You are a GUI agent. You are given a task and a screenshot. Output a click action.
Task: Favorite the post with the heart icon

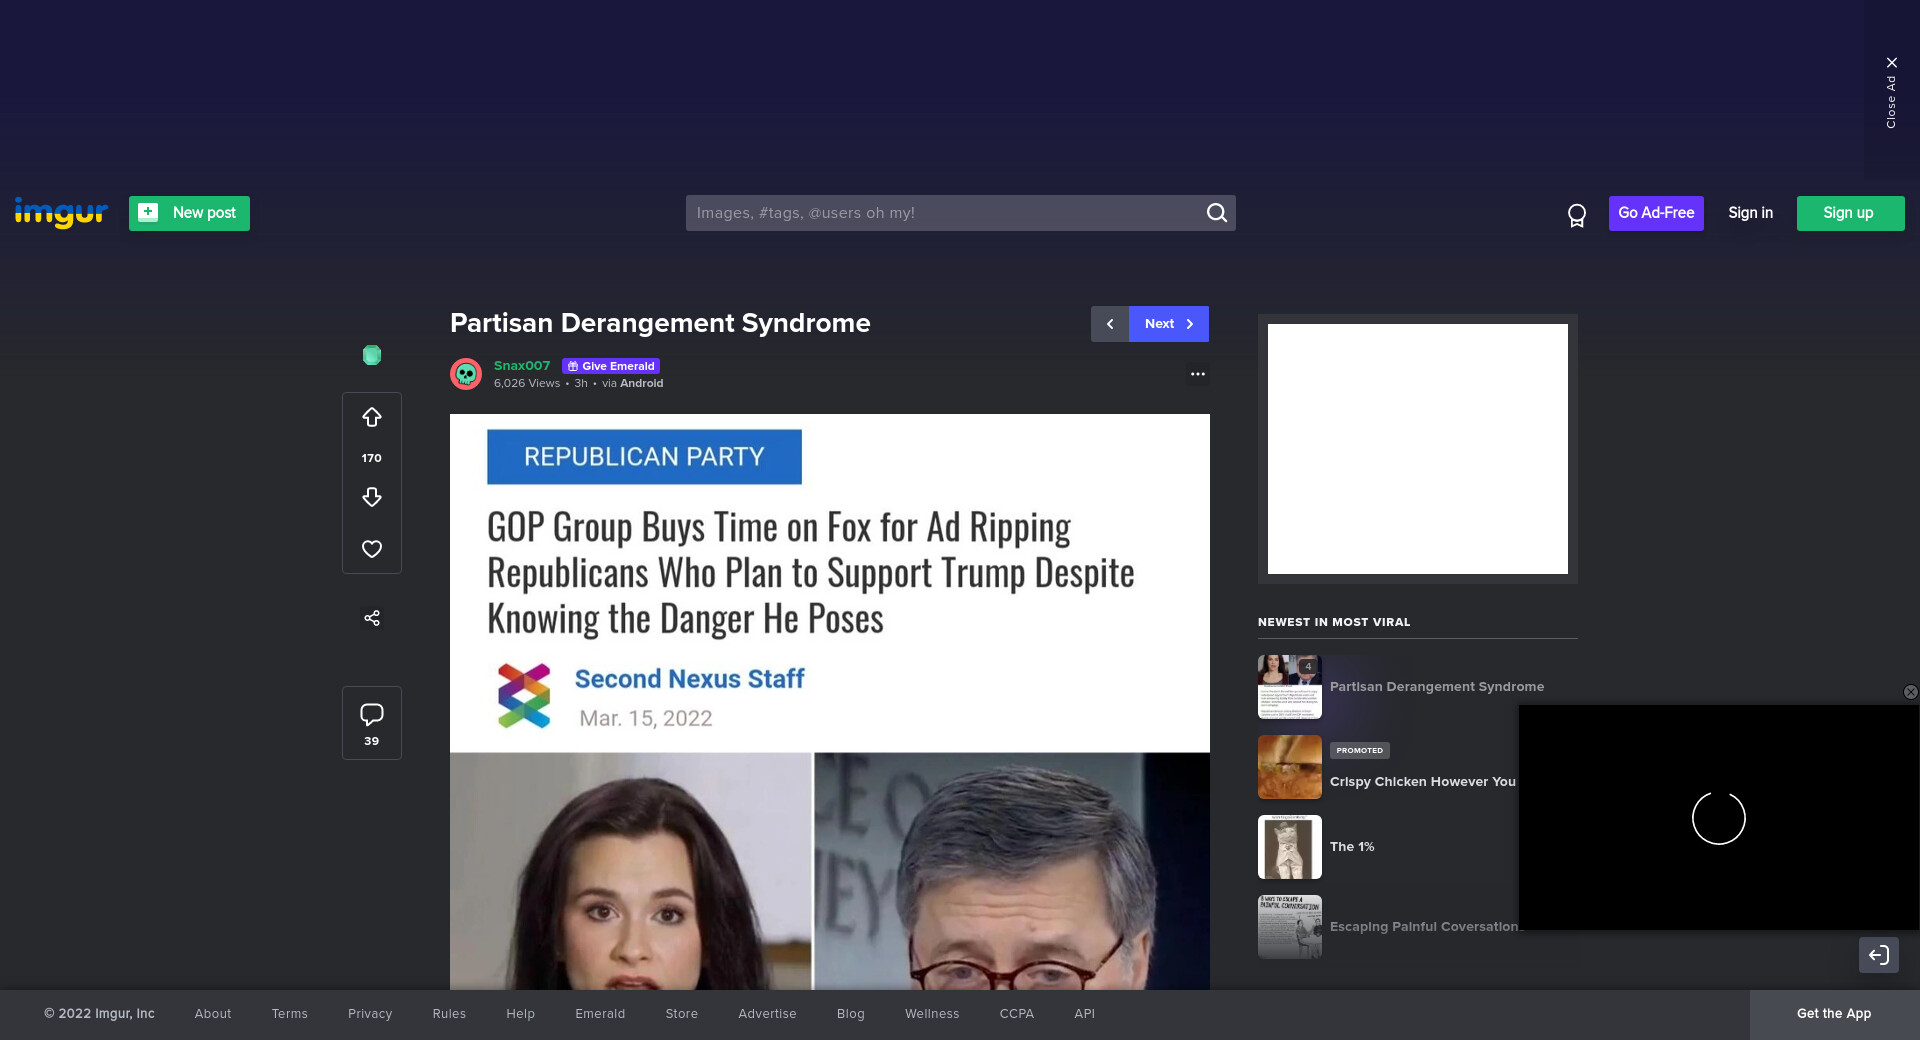[372, 549]
